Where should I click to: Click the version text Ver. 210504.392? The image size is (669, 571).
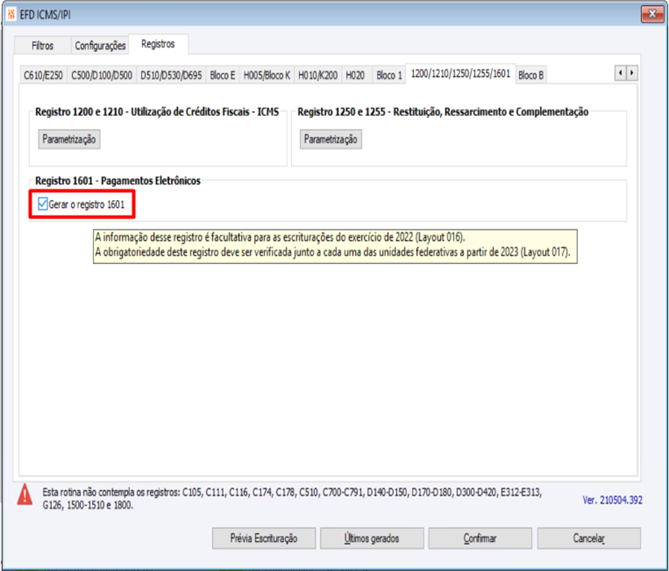pyautogui.click(x=612, y=500)
